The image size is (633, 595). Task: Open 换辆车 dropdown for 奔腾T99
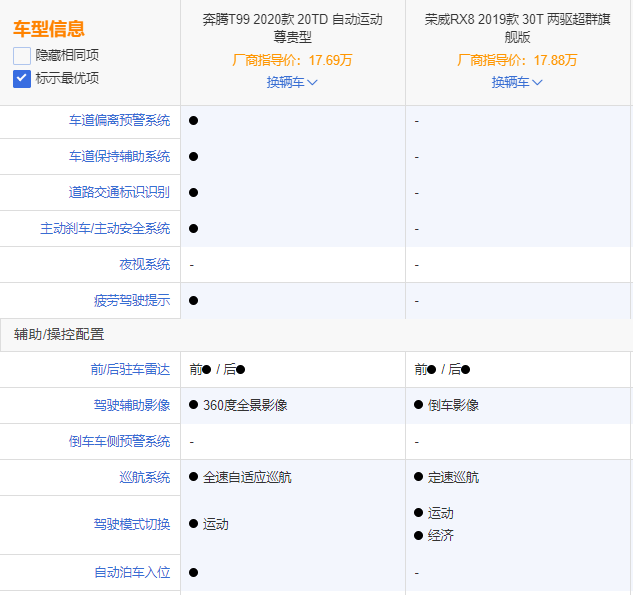292,82
